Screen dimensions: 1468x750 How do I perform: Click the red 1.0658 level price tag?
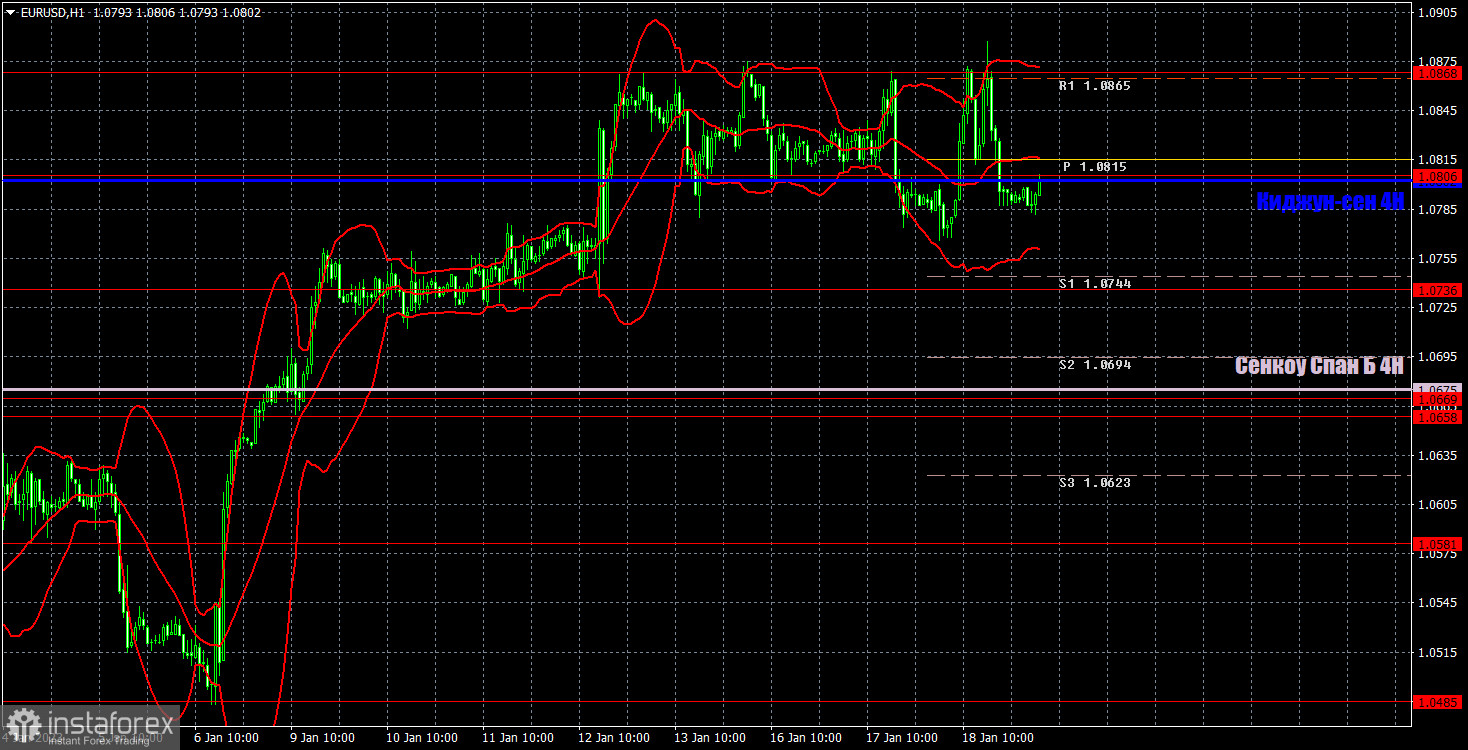pyautogui.click(x=1438, y=418)
